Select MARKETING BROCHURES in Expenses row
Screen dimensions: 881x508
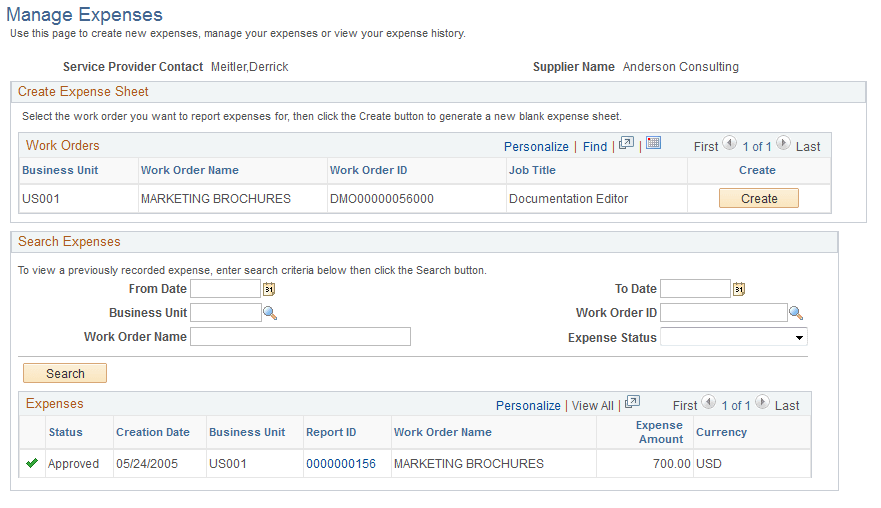click(x=469, y=464)
